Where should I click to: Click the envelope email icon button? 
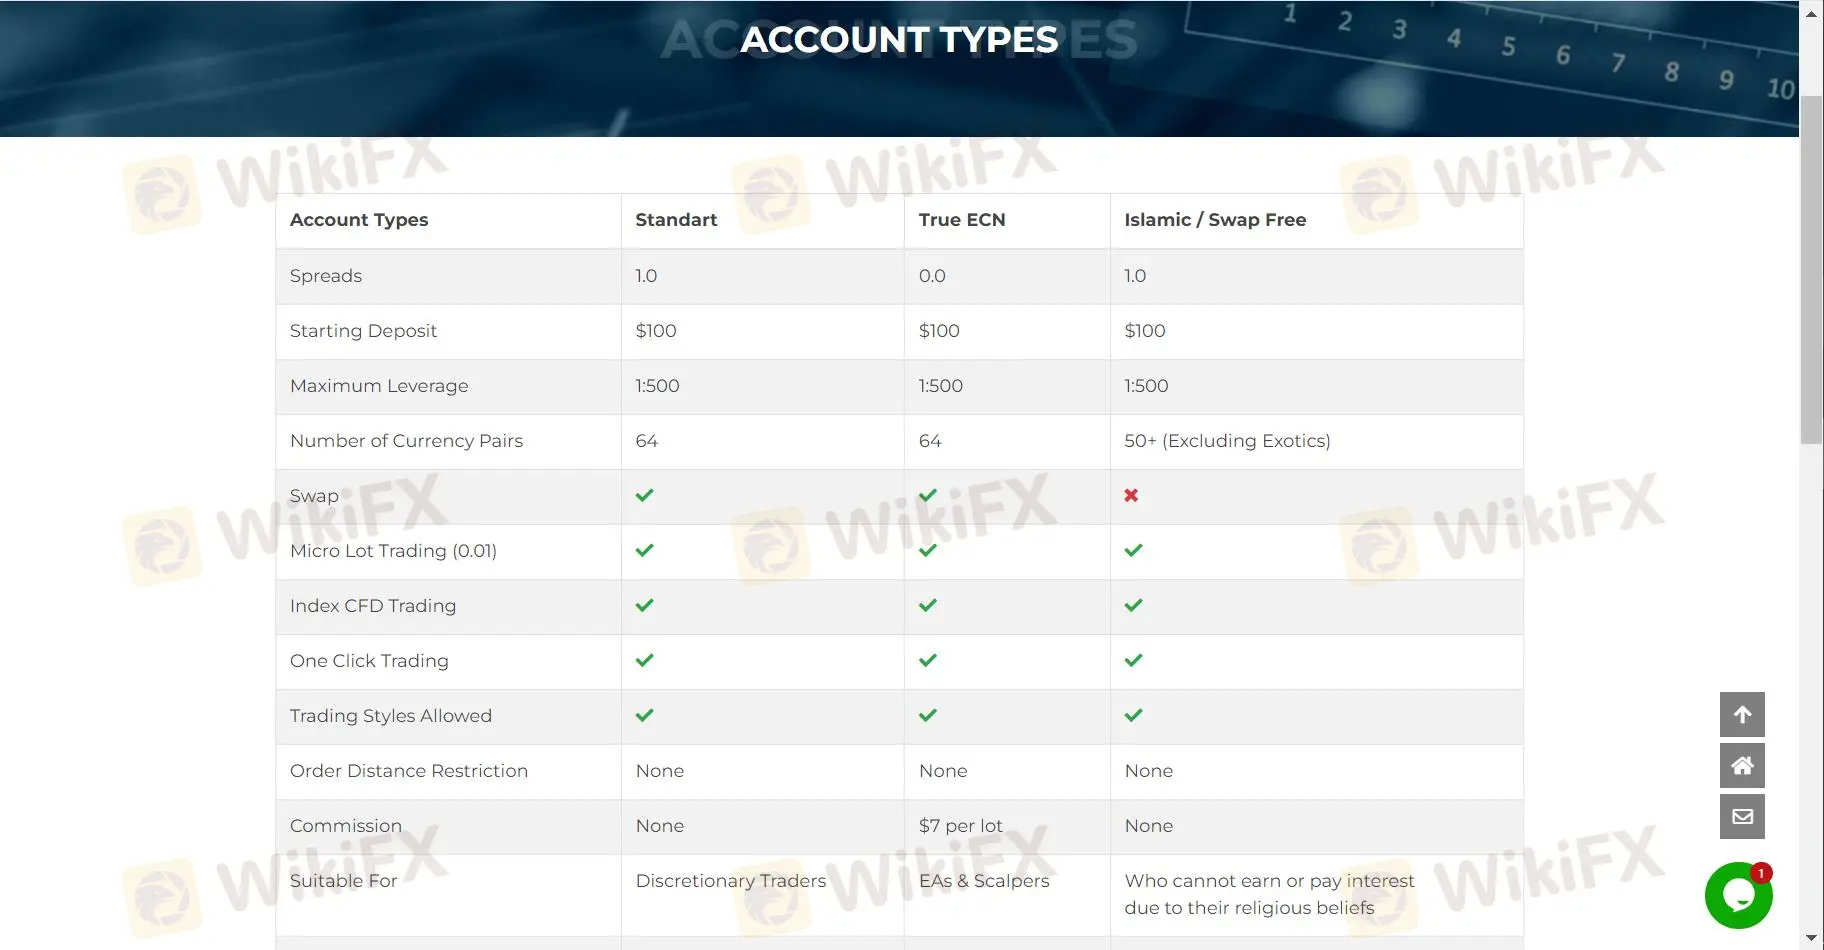(x=1742, y=817)
